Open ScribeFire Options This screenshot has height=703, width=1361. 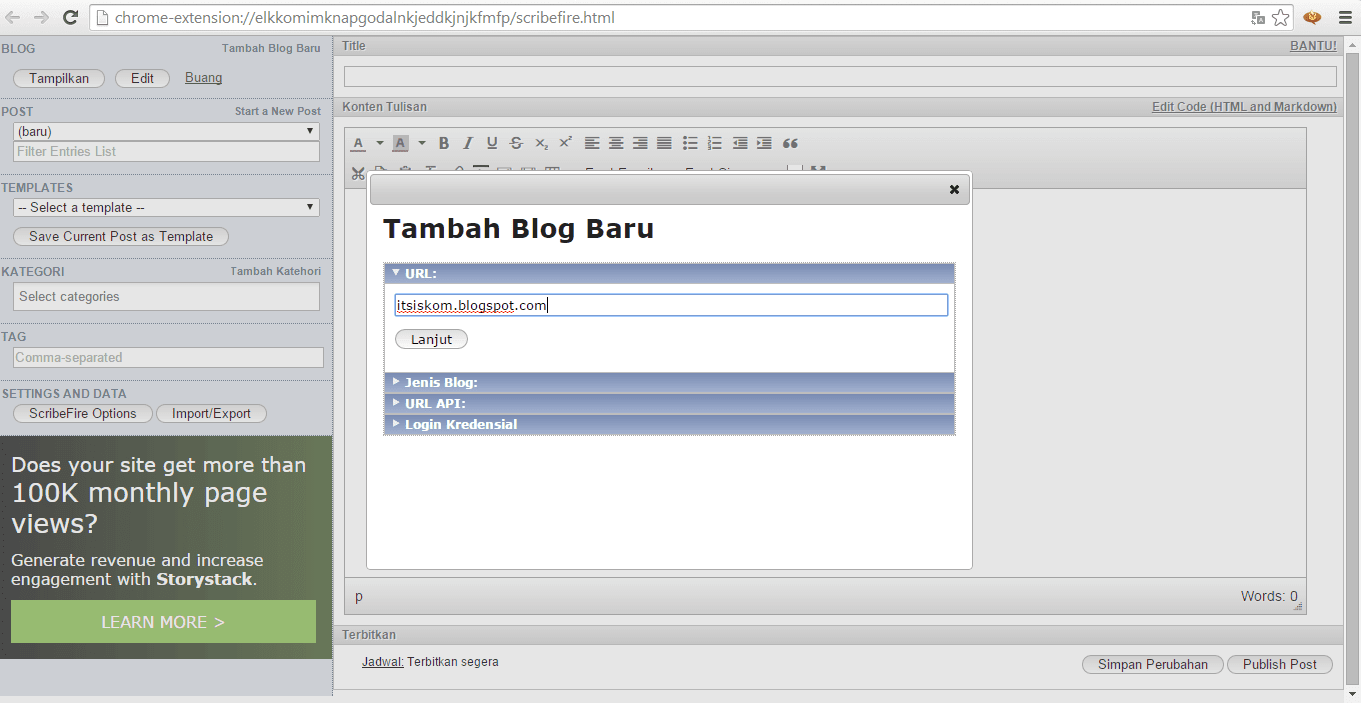click(82, 413)
